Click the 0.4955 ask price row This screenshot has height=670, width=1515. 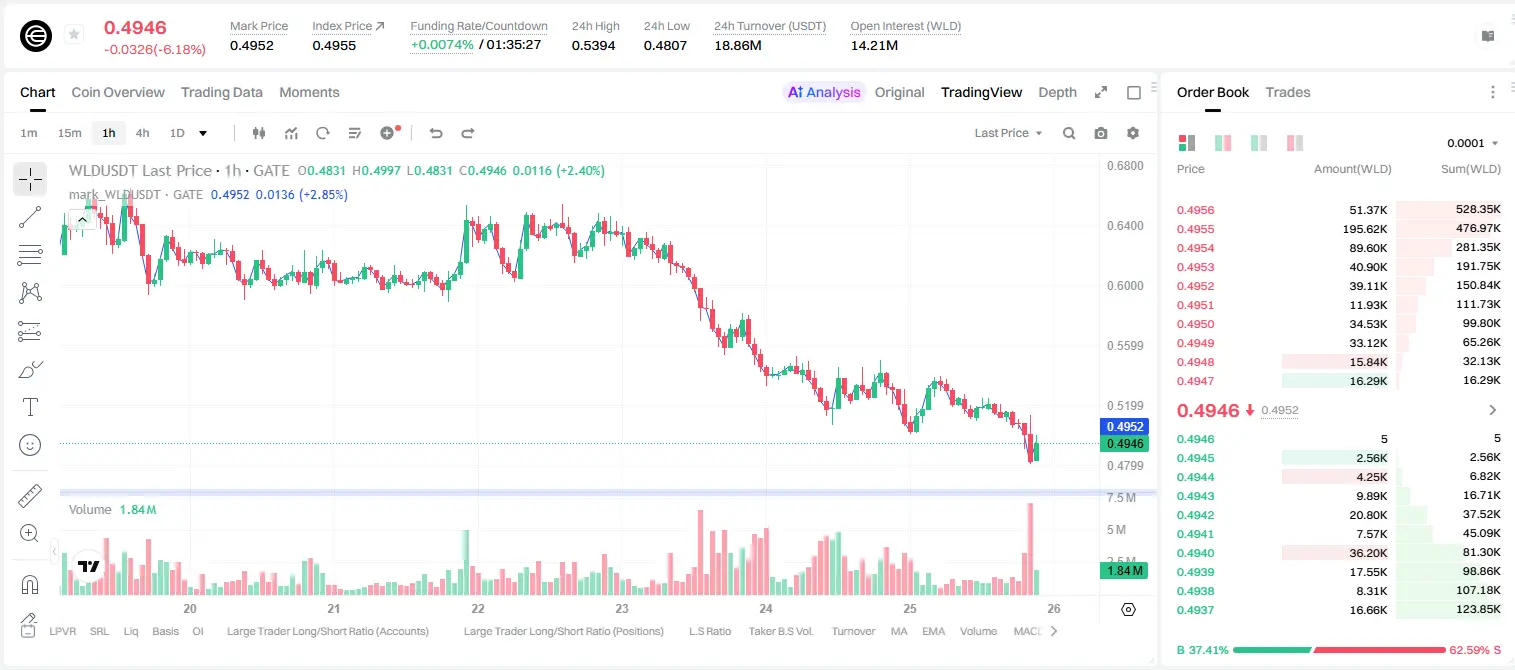click(x=1339, y=229)
